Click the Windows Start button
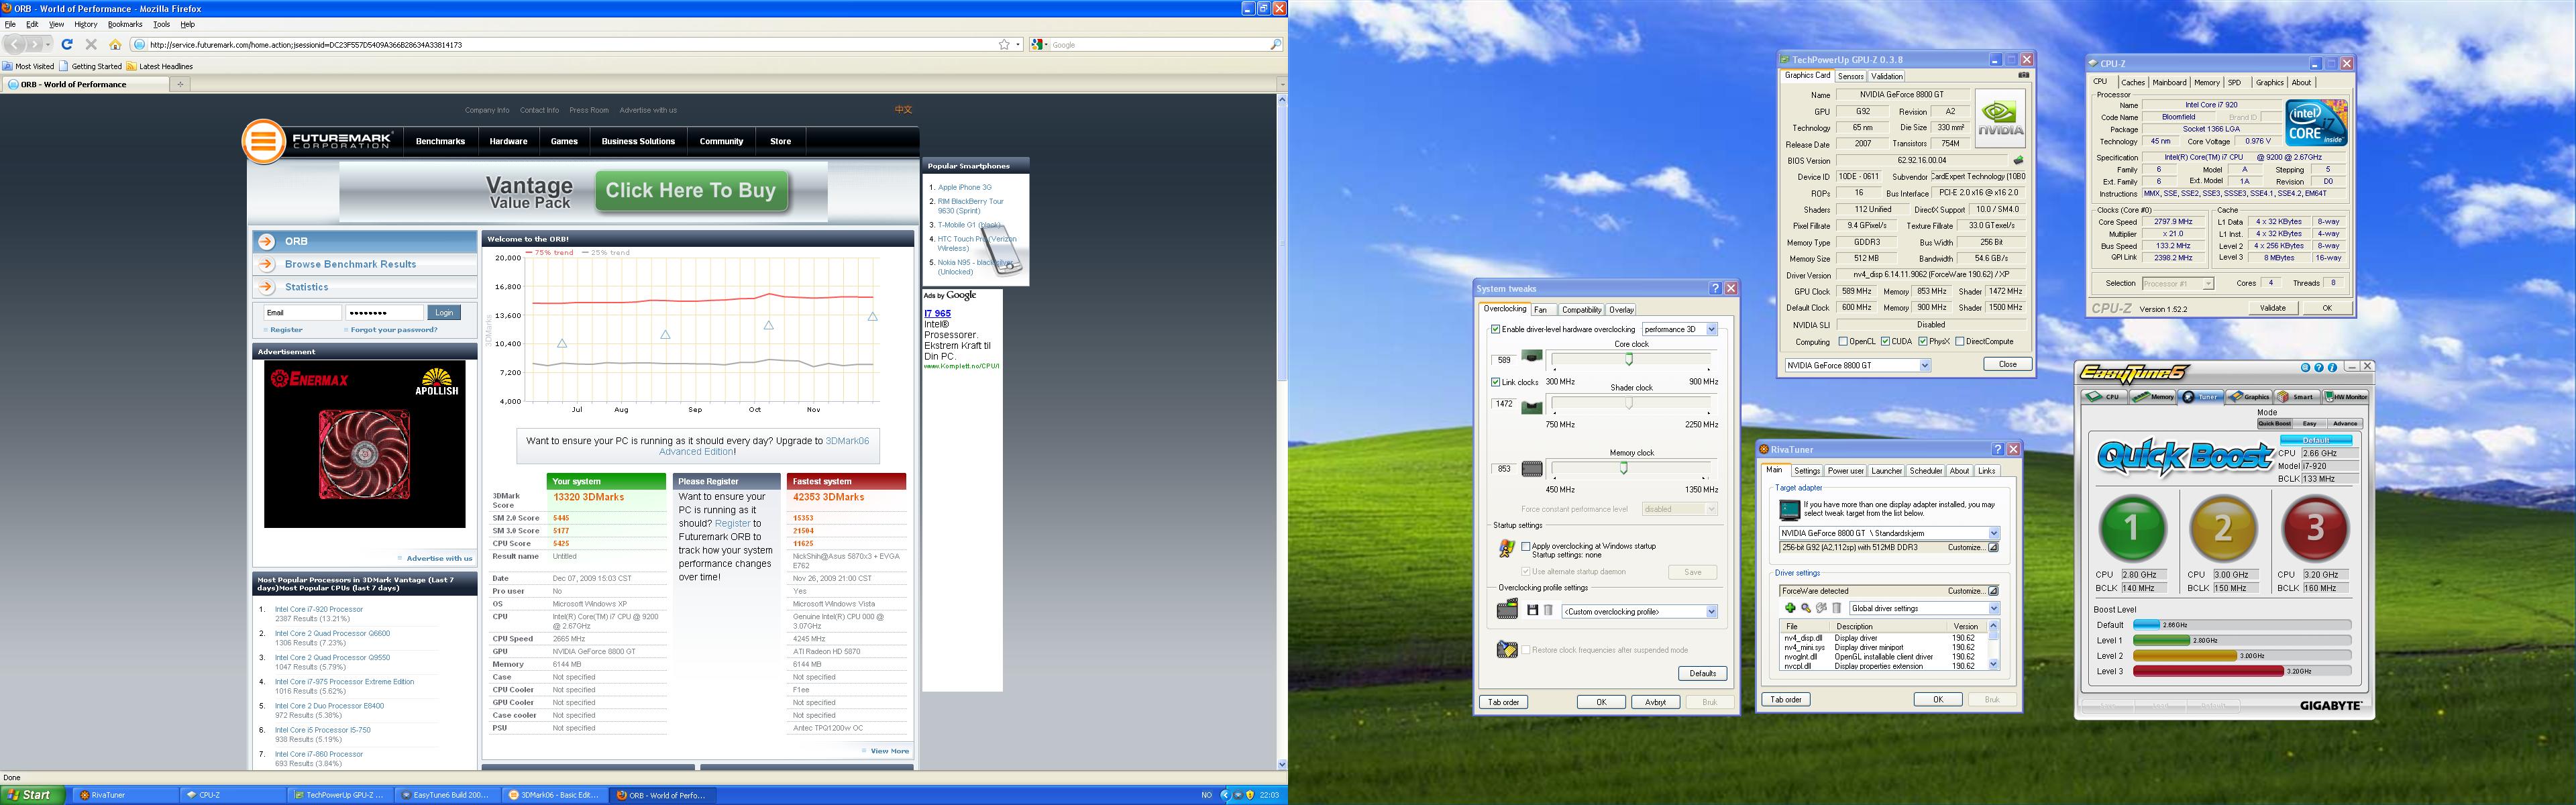Image resolution: width=2576 pixels, height=805 pixels. (33, 795)
